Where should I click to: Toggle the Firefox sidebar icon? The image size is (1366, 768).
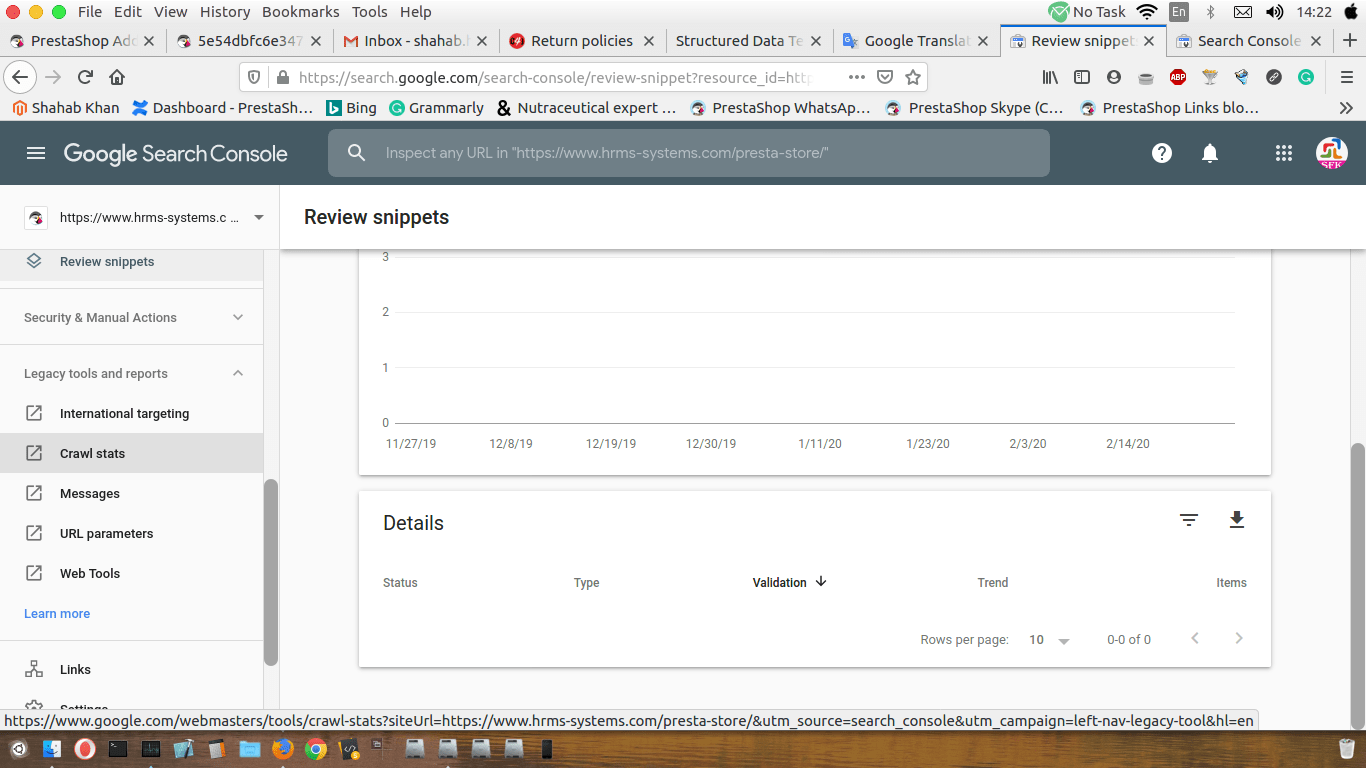(1082, 77)
